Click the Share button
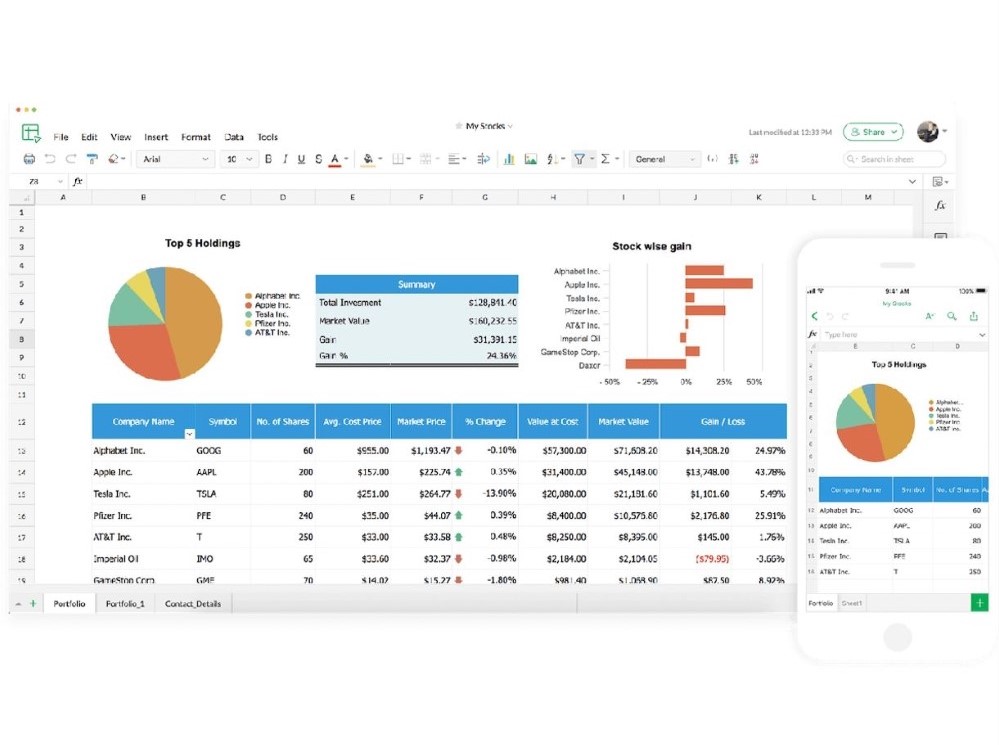The height and width of the screenshot is (745, 999). tap(872, 132)
